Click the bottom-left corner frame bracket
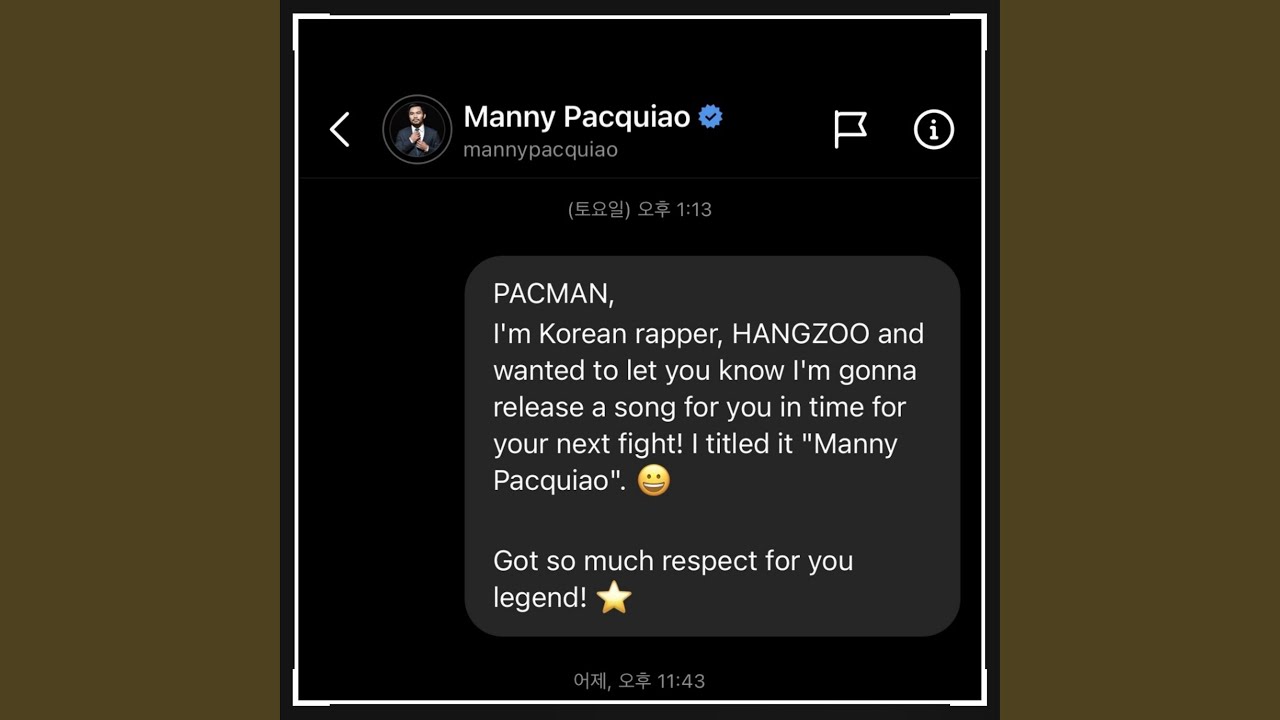The width and height of the screenshot is (1280, 720). 312,688
